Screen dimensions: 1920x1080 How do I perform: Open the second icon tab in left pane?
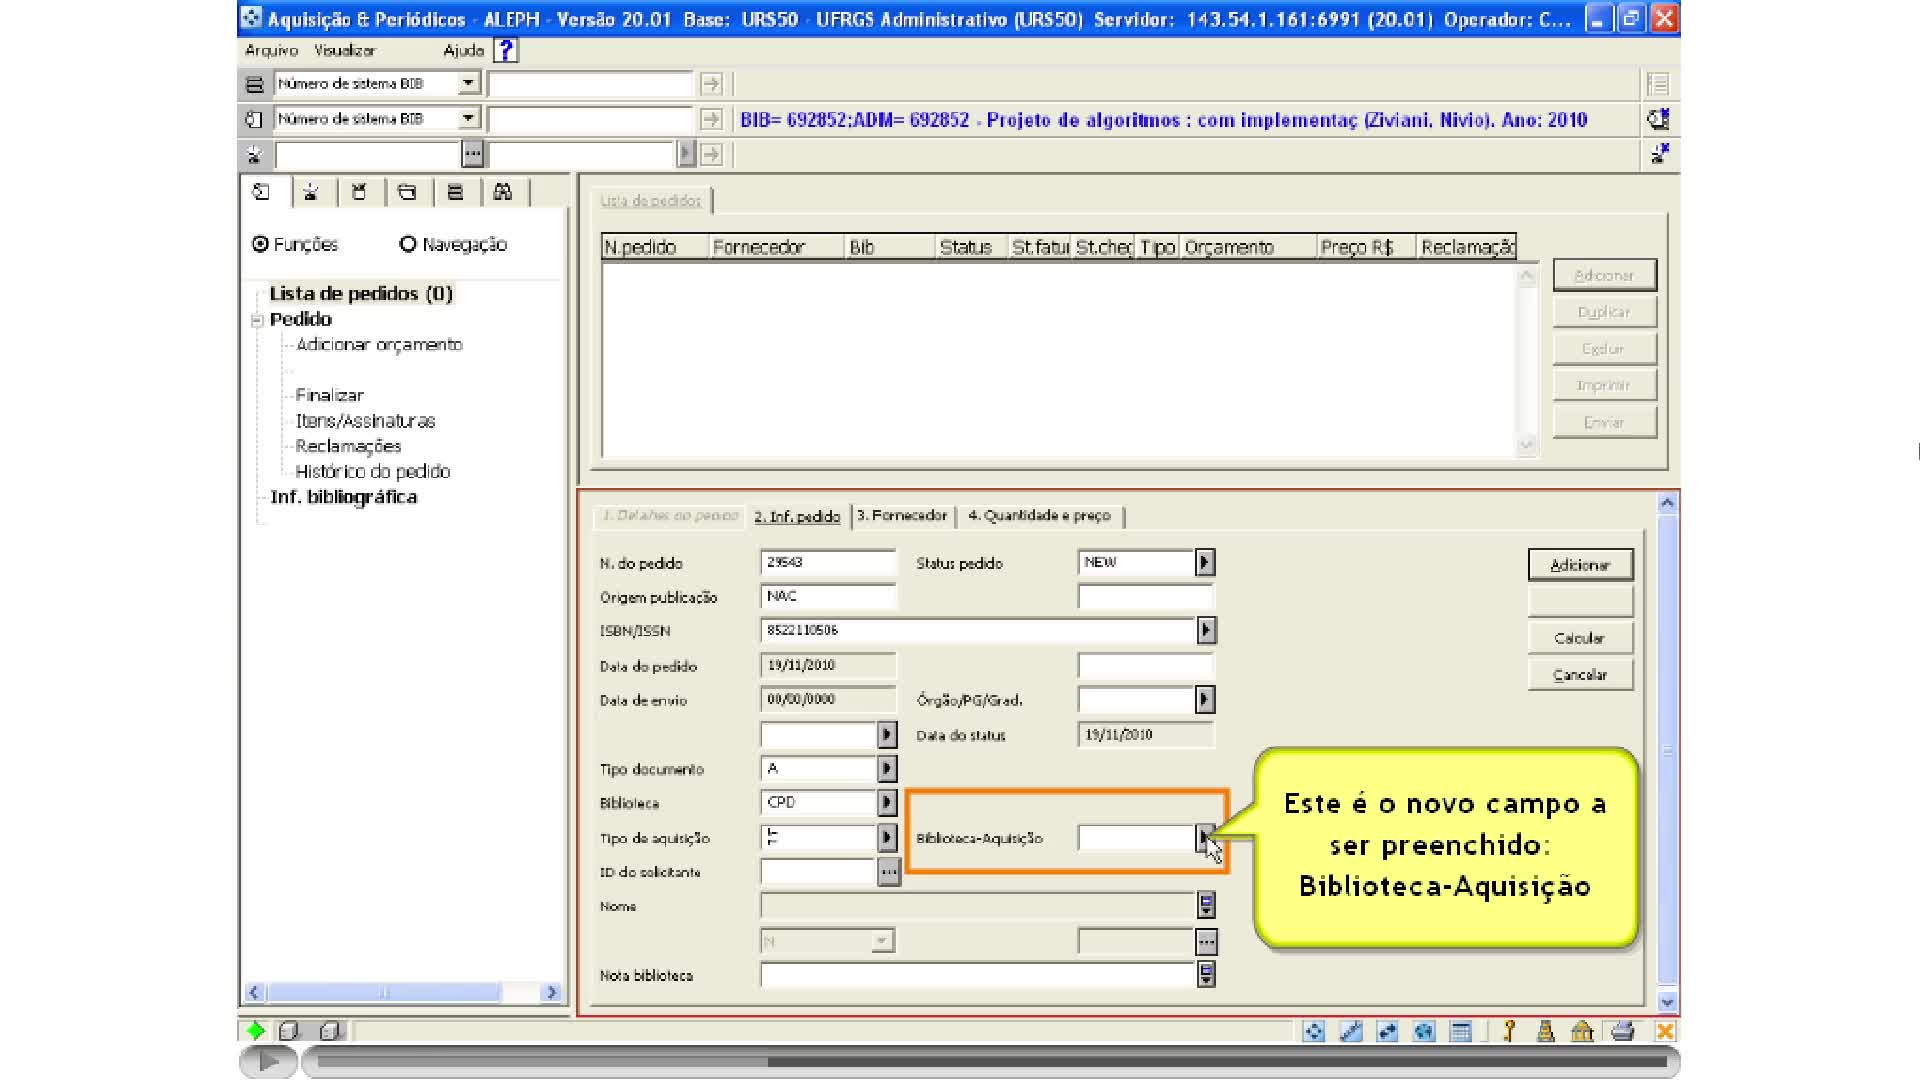pyautogui.click(x=311, y=192)
